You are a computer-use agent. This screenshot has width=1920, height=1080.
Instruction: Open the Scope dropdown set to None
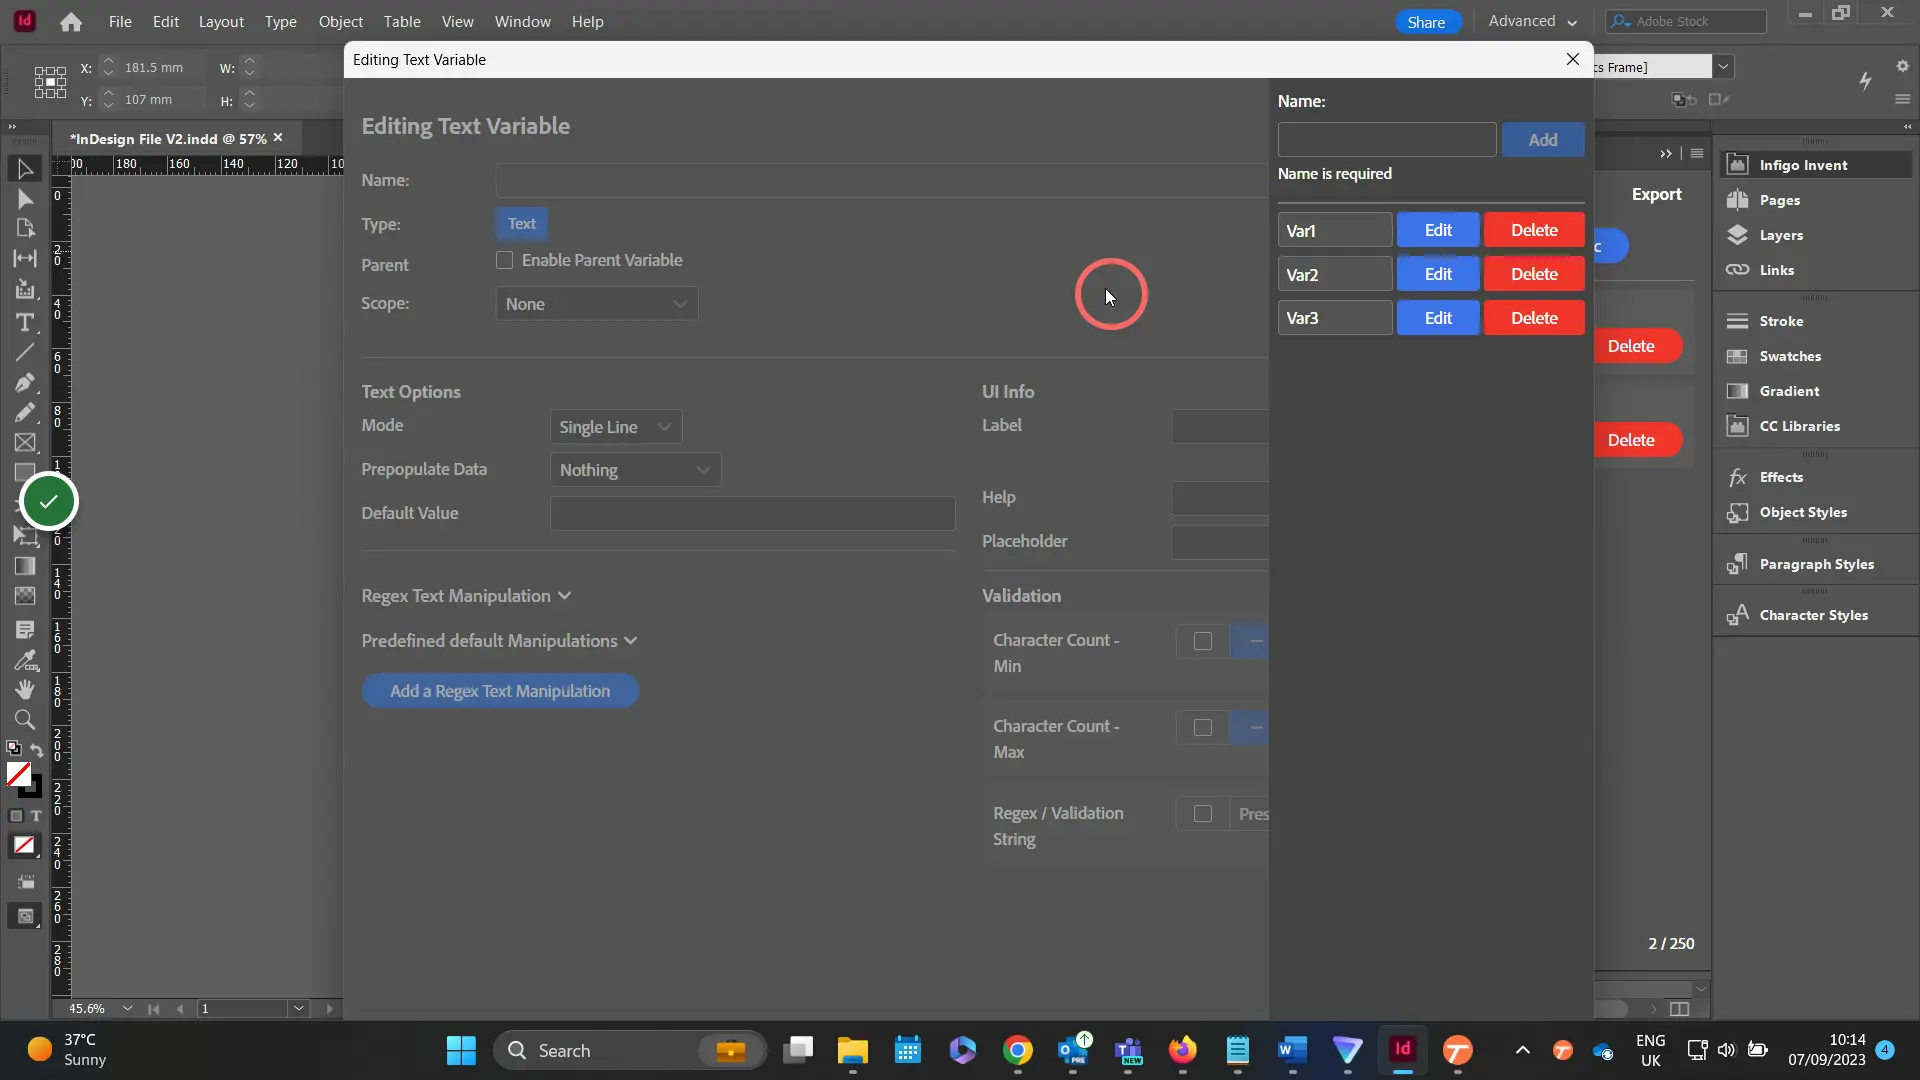pos(597,304)
